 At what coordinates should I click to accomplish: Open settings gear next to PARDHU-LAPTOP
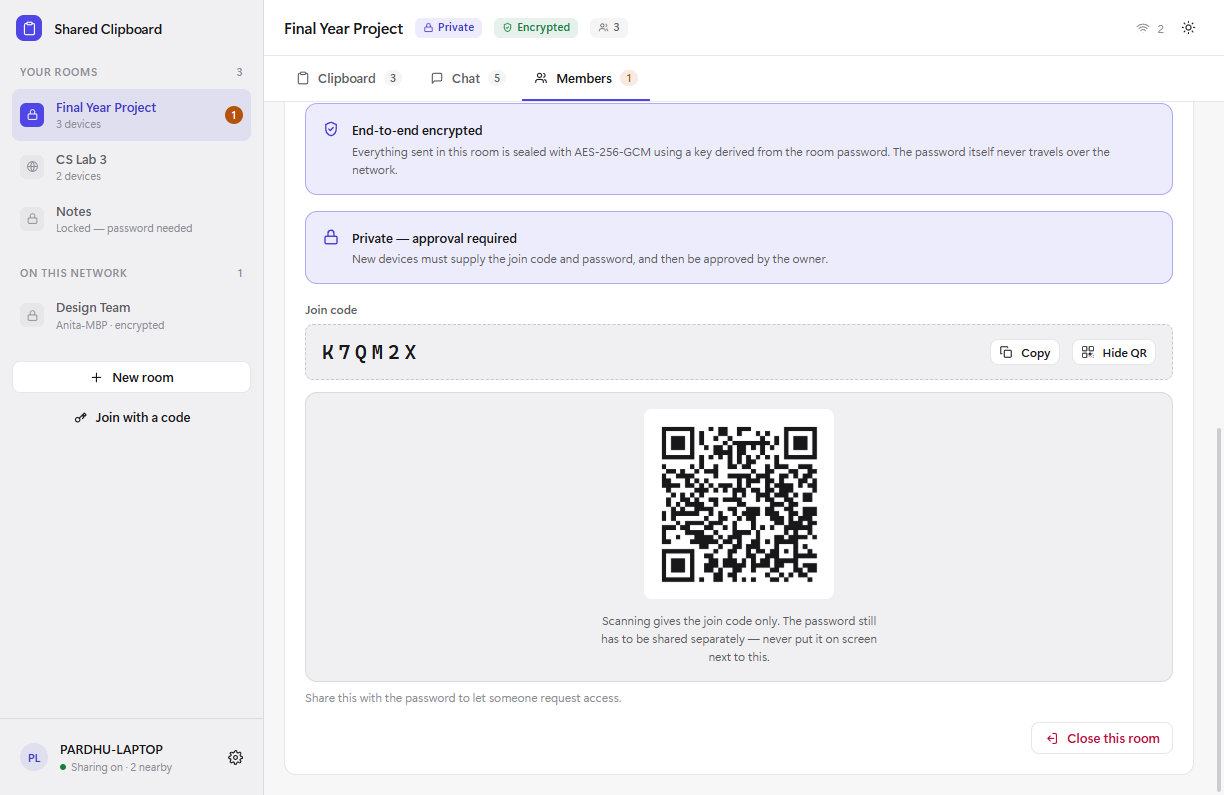click(x=236, y=758)
